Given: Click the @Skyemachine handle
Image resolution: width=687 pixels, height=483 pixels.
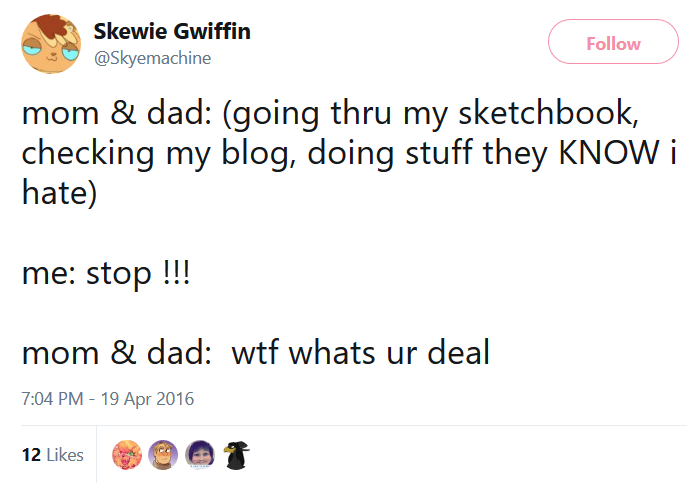Looking at the screenshot, I should (x=152, y=58).
